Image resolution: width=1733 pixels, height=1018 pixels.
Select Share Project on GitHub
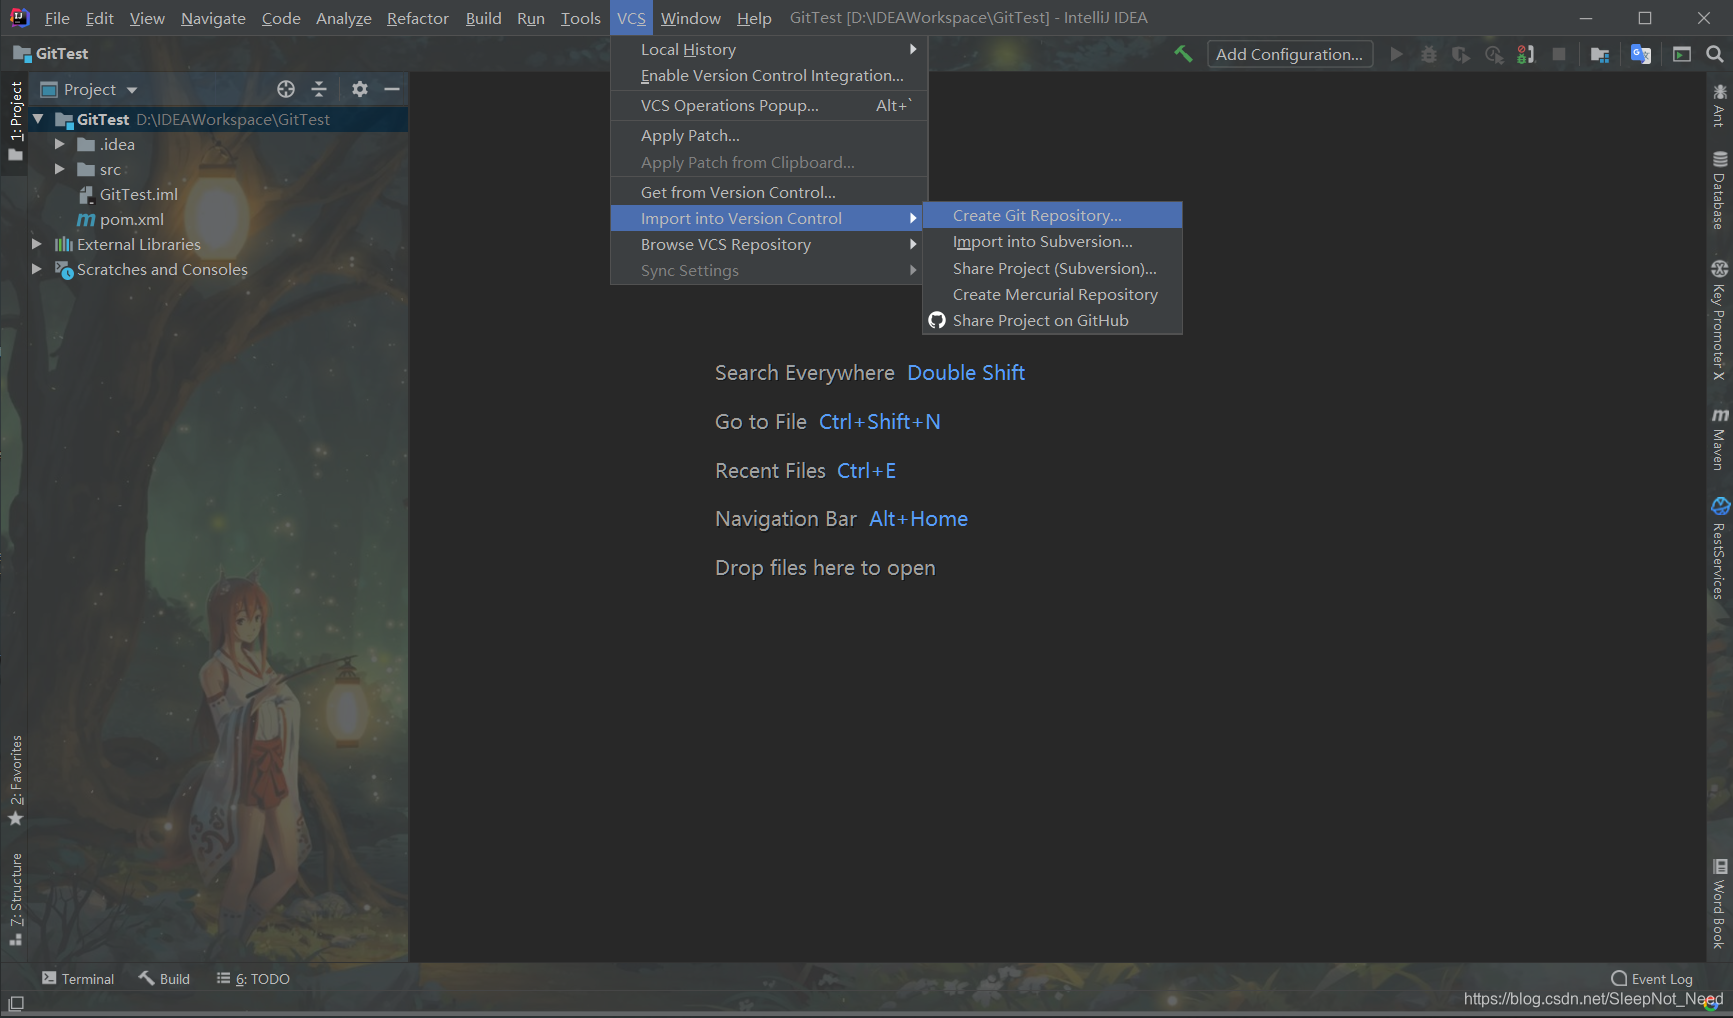[x=1053, y=320]
